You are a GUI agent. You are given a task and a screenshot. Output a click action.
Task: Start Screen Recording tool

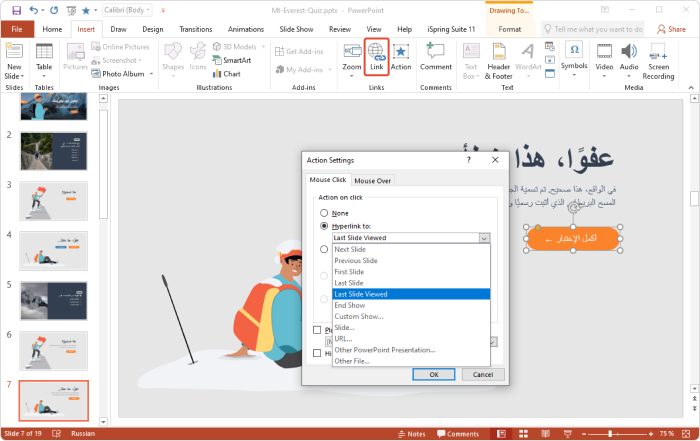[658, 61]
